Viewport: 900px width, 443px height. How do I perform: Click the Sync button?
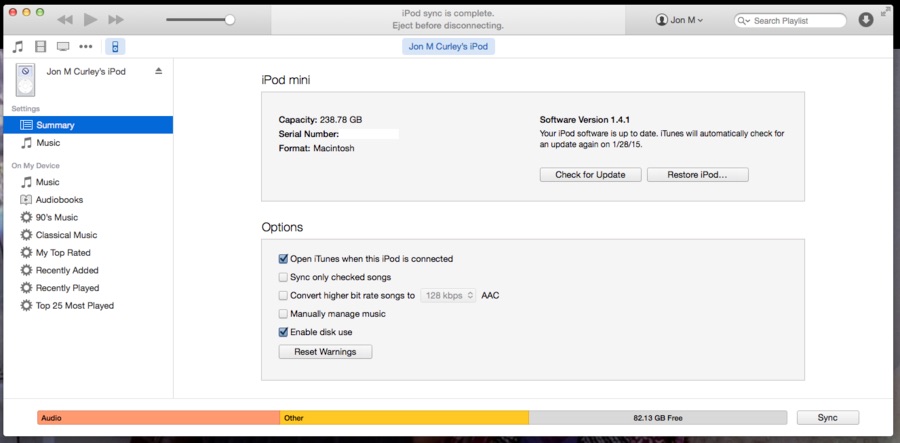click(828, 418)
